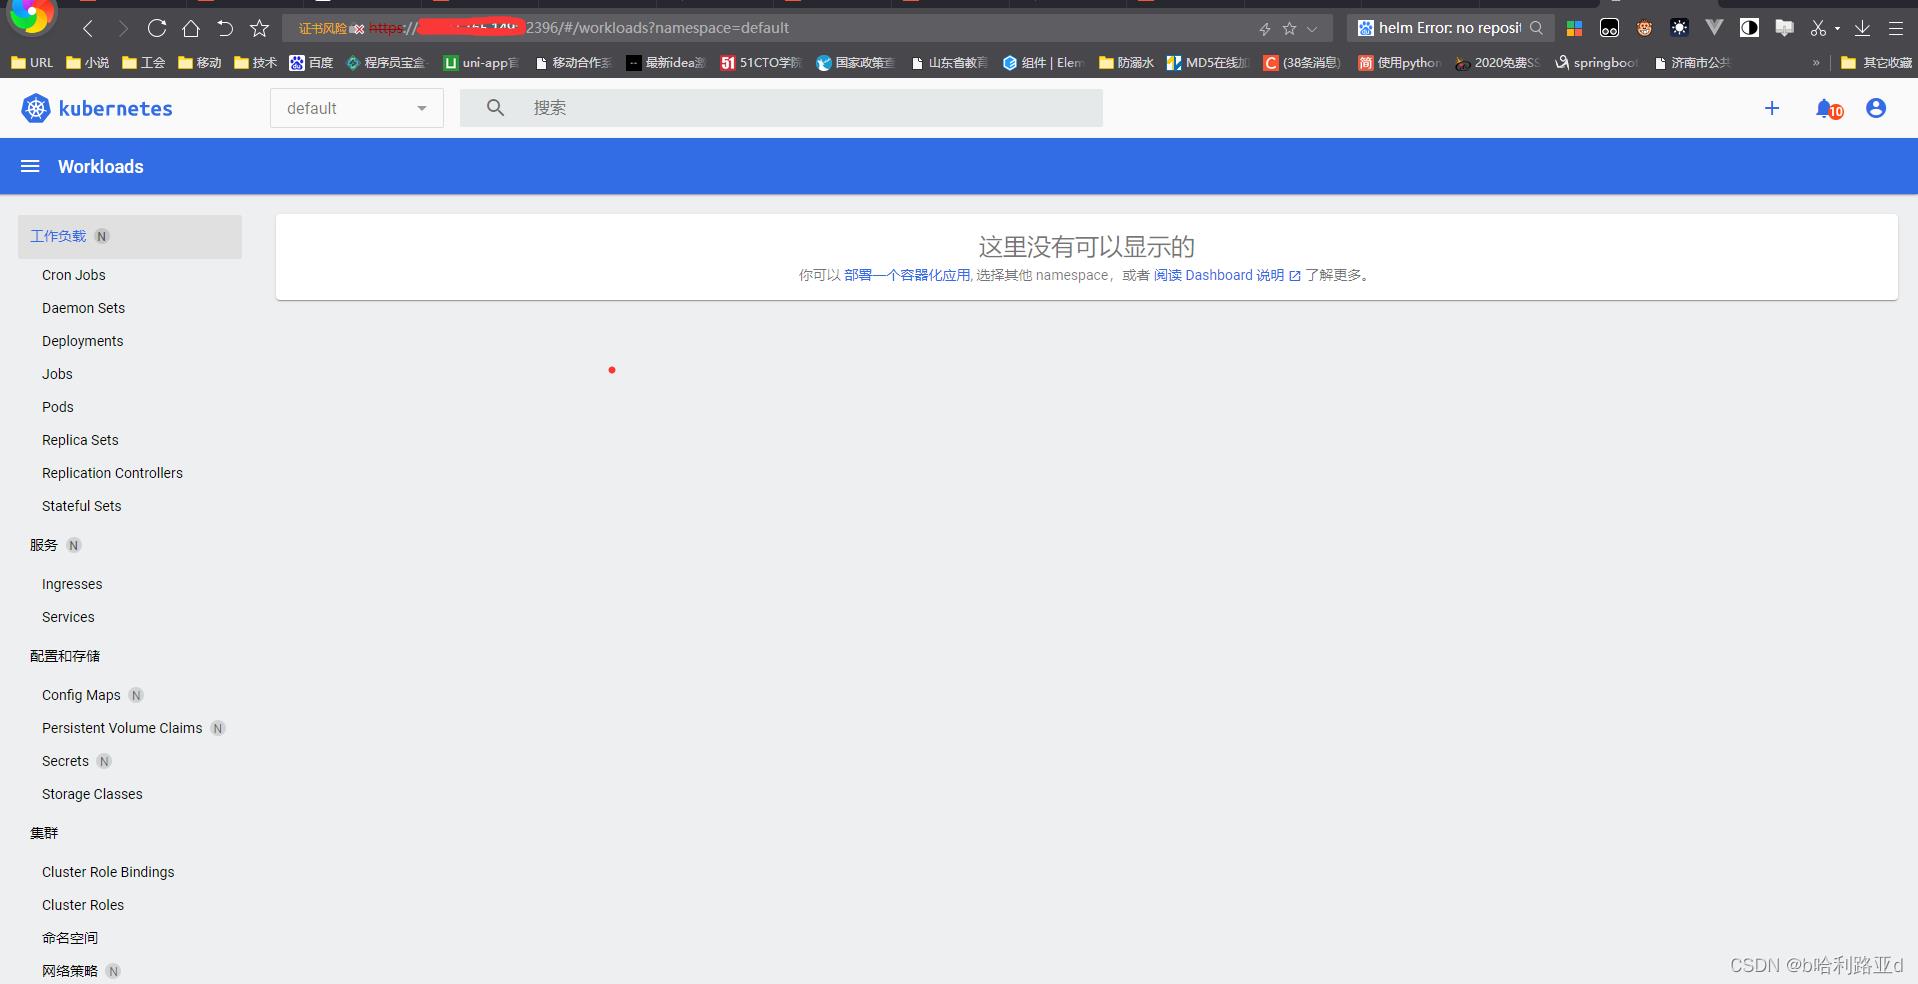The height and width of the screenshot is (984, 1918).
Task: Open the 技术 bookmarks folder
Action: [255, 62]
